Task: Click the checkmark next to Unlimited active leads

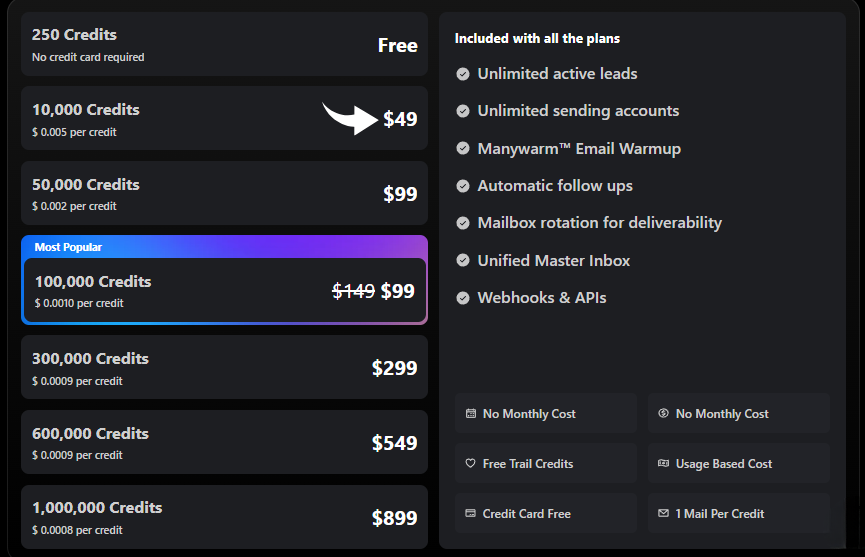Action: (463, 74)
